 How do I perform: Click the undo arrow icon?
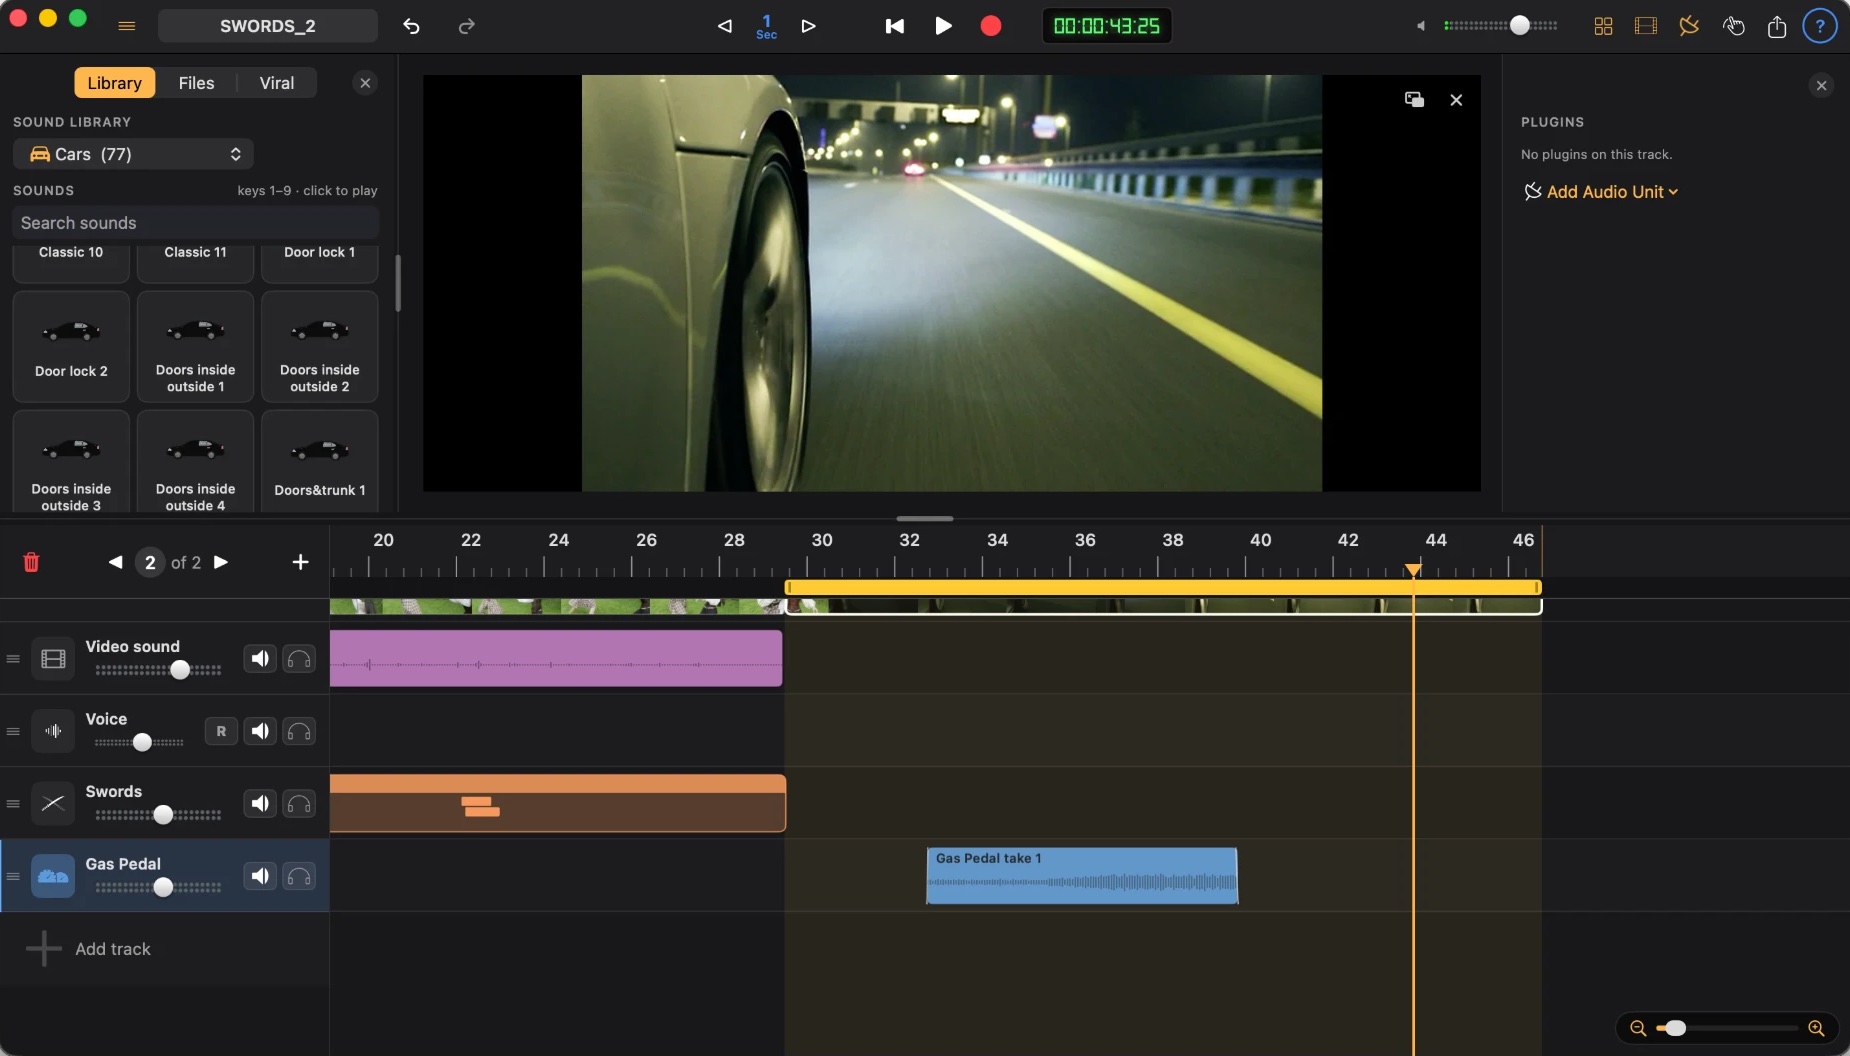pos(411,26)
